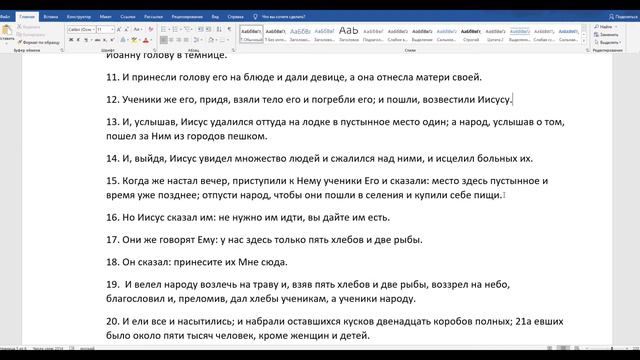Toggle Subscript formatting
This screenshot has width=640, height=360.
105,40
